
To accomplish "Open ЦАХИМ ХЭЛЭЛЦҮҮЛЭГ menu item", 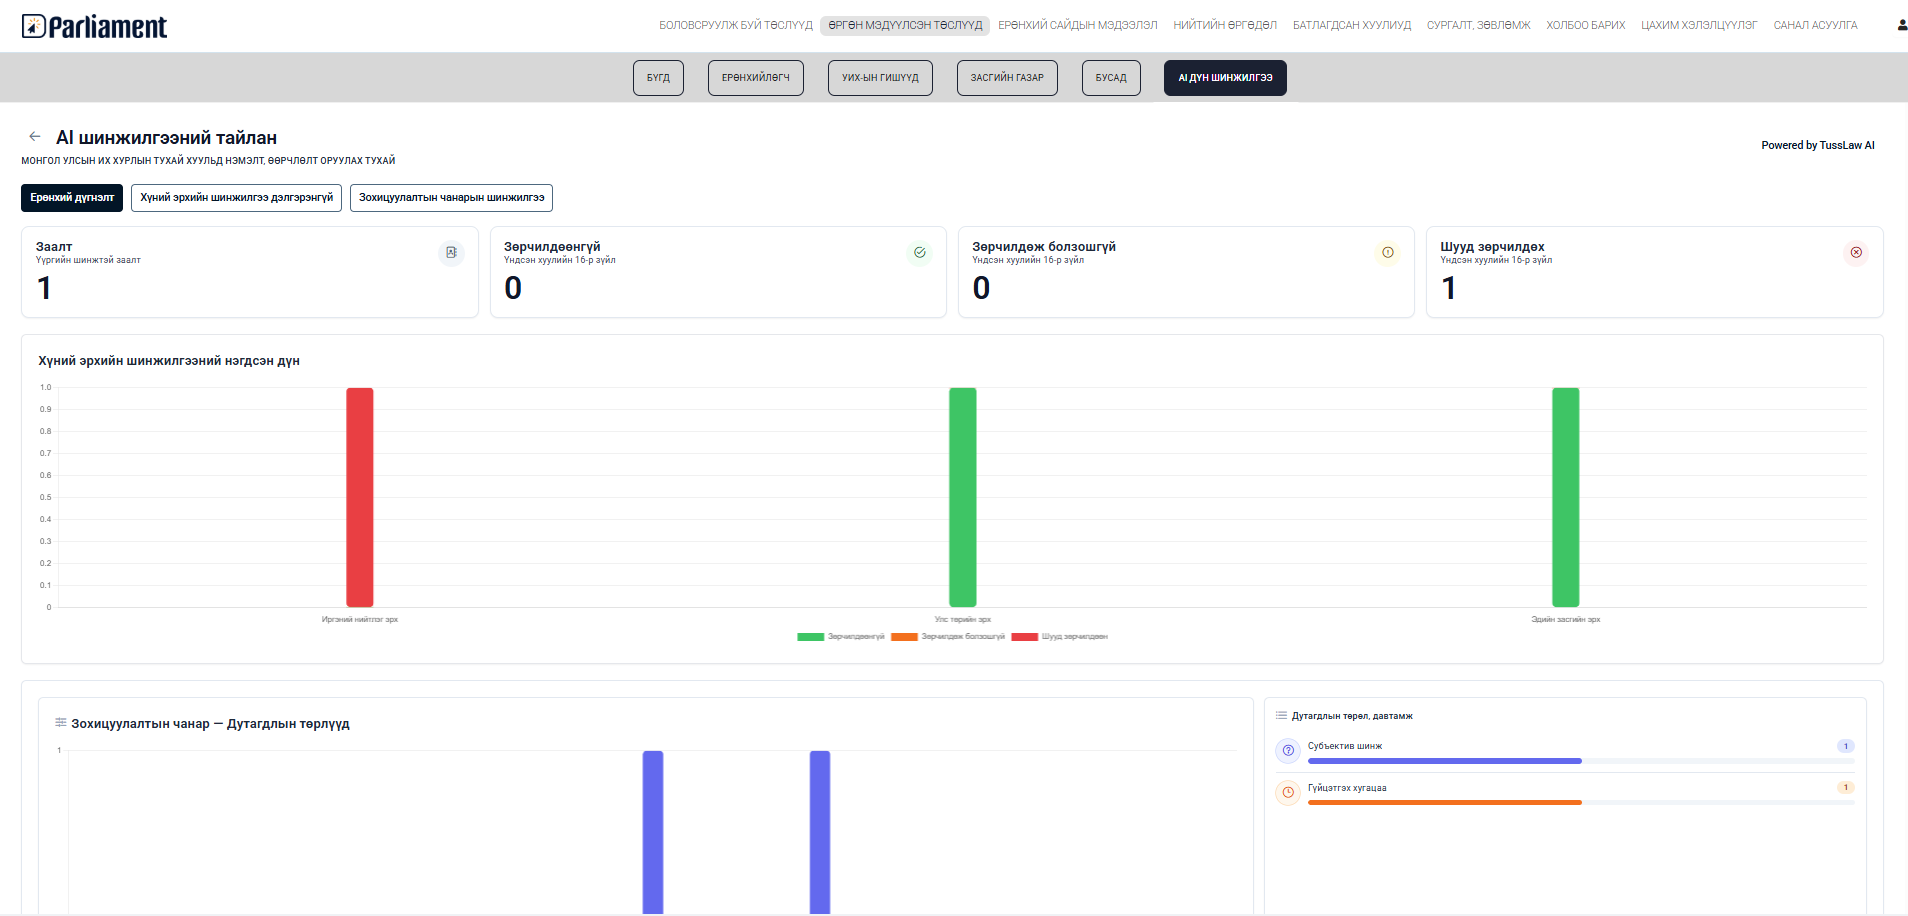I will (1699, 25).
